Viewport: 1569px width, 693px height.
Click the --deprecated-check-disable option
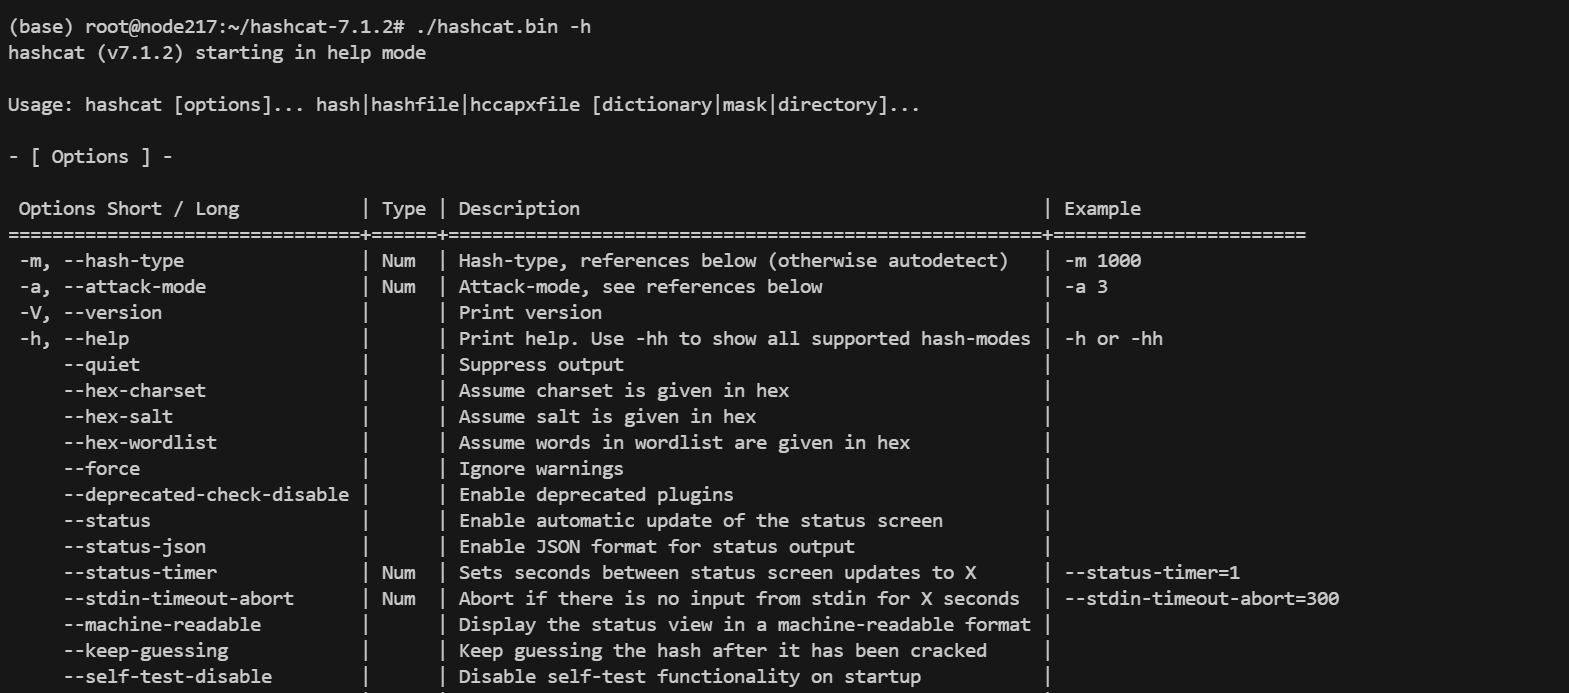[206, 495]
